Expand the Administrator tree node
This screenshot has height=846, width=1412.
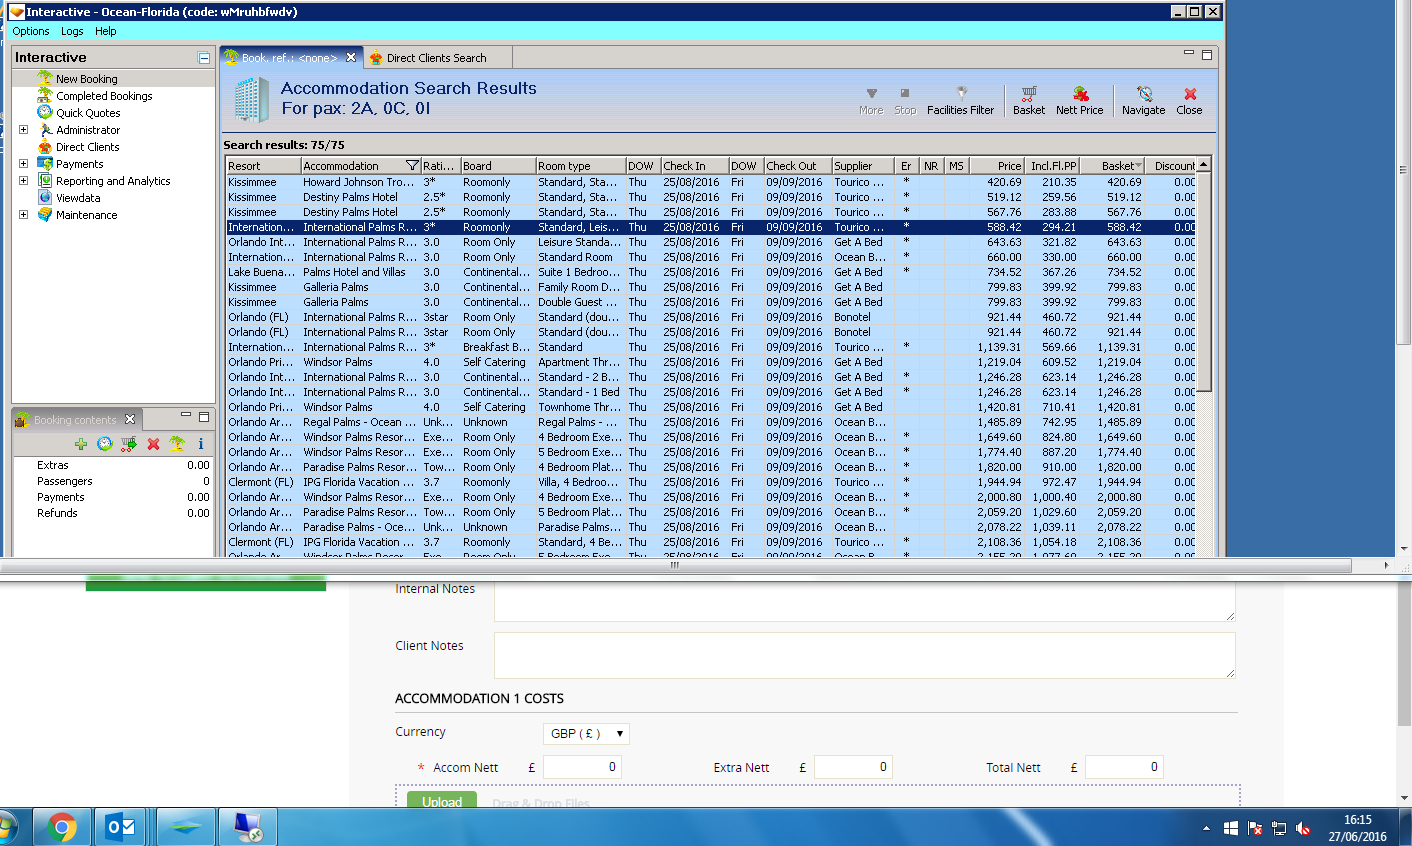click(x=24, y=130)
